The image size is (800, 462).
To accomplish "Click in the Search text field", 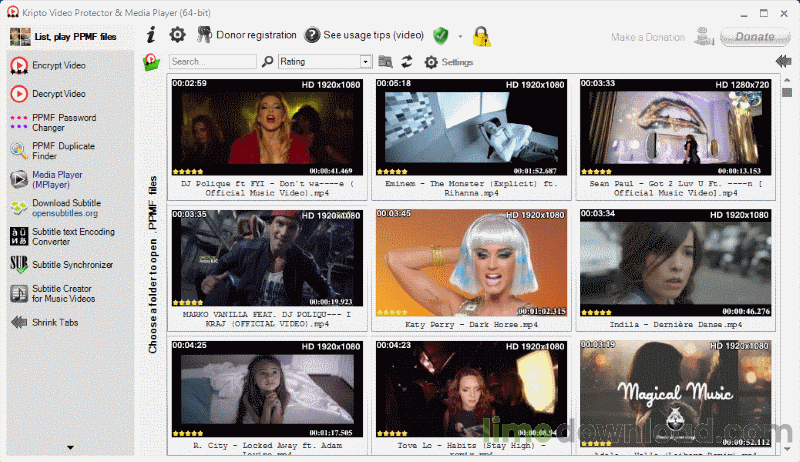I will (x=212, y=62).
